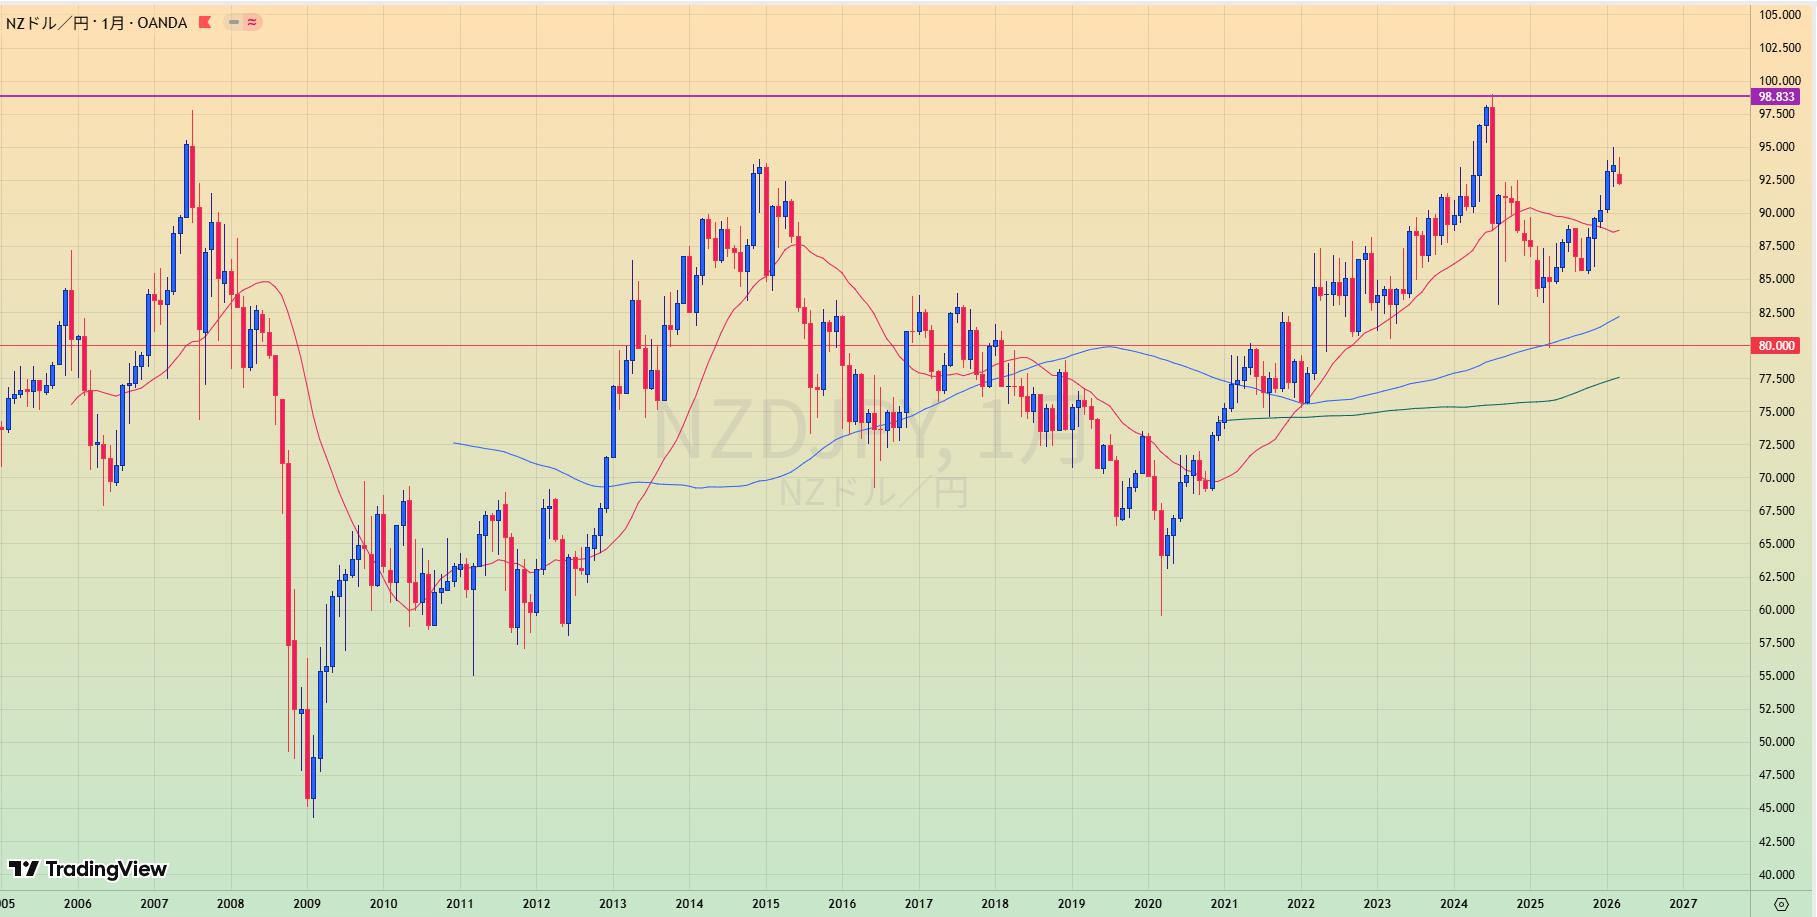This screenshot has height=917, width=1817.
Task: Click the 2023 label on the time axis
Action: (1377, 904)
